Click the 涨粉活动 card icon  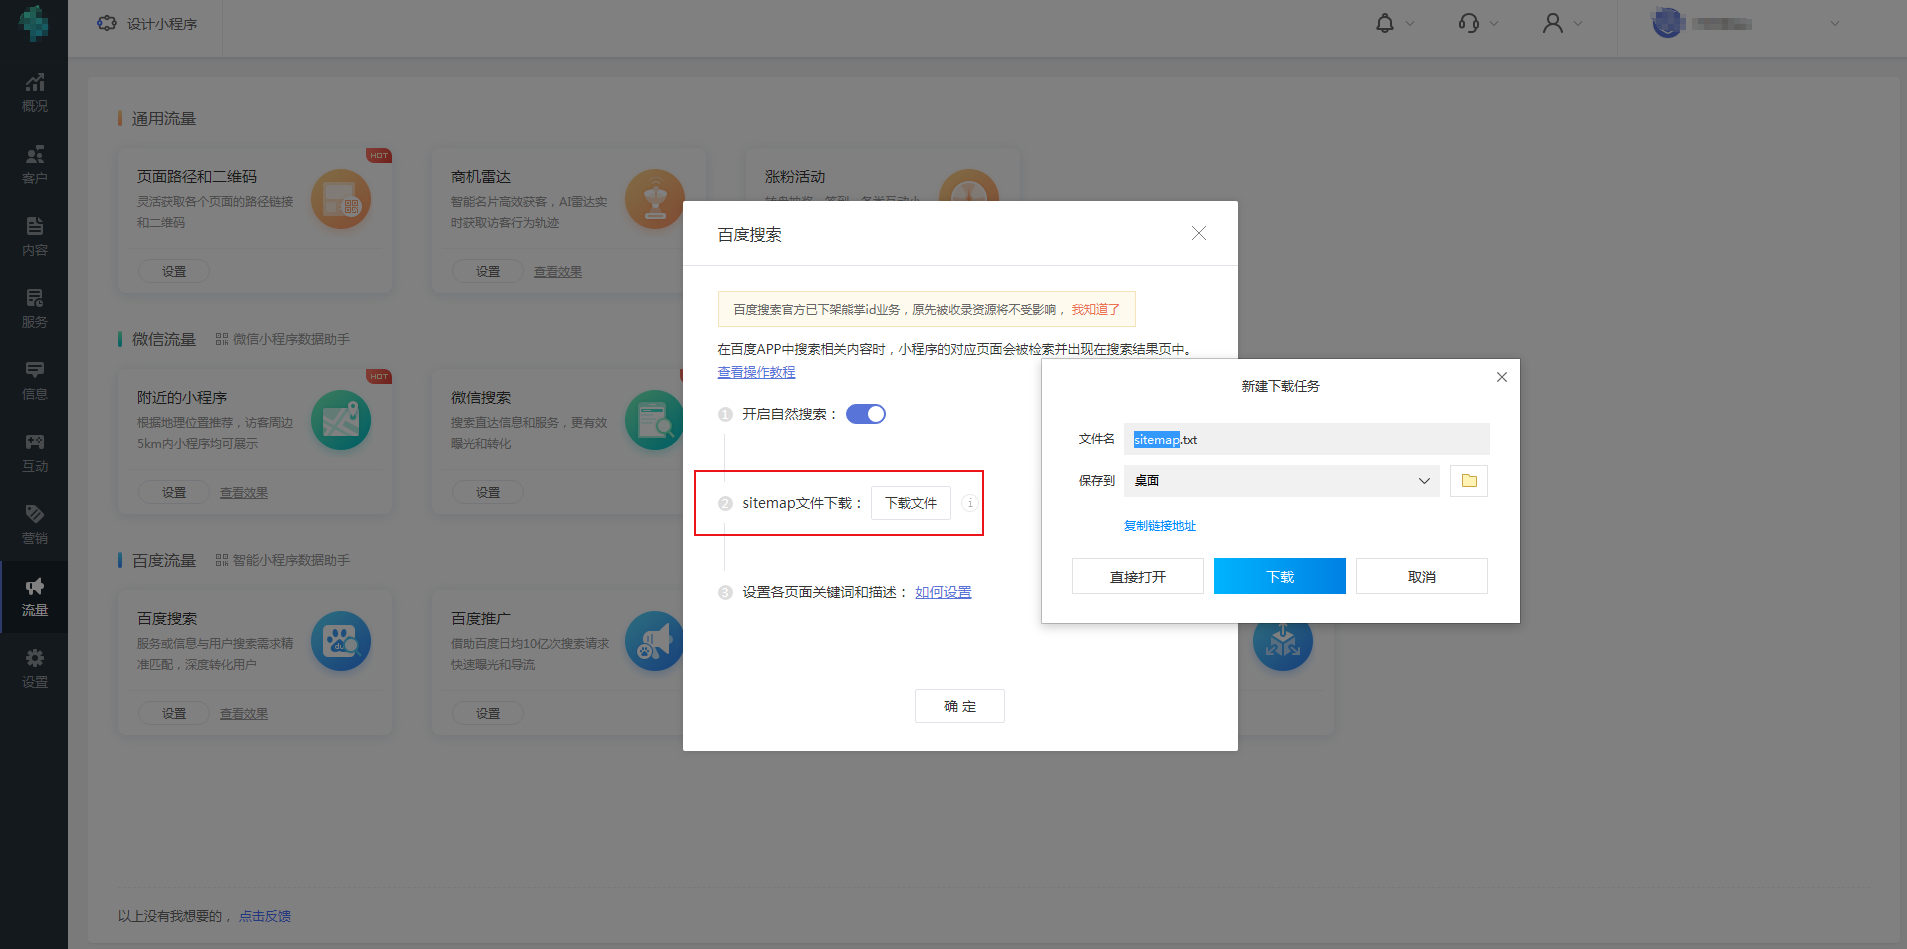point(969,185)
